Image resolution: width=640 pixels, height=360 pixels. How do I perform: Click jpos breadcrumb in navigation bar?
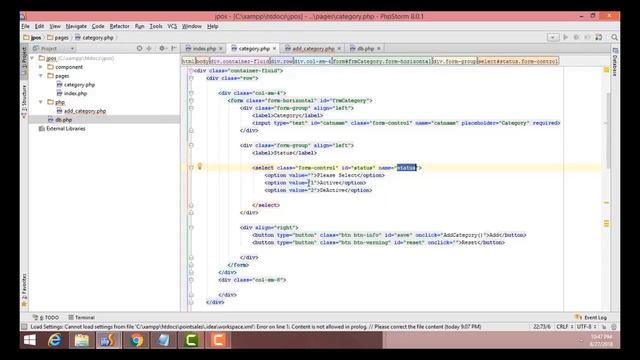[x=32, y=38]
